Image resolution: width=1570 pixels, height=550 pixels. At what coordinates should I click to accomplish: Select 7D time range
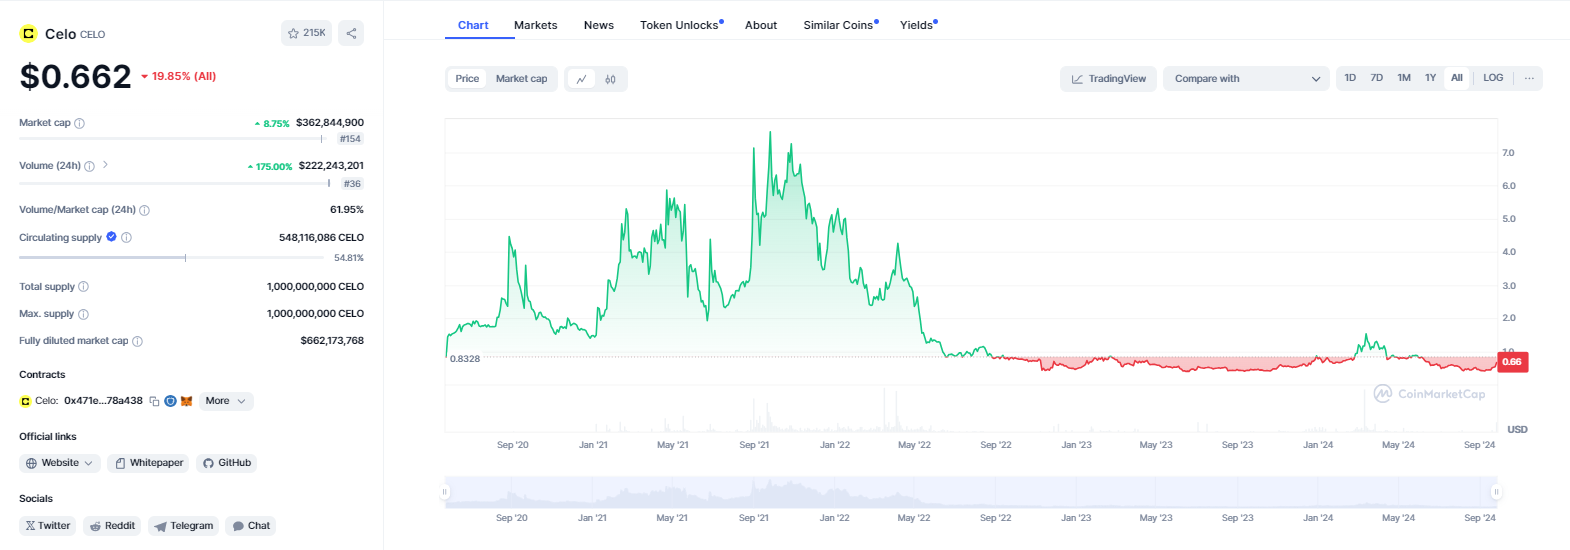(1377, 78)
